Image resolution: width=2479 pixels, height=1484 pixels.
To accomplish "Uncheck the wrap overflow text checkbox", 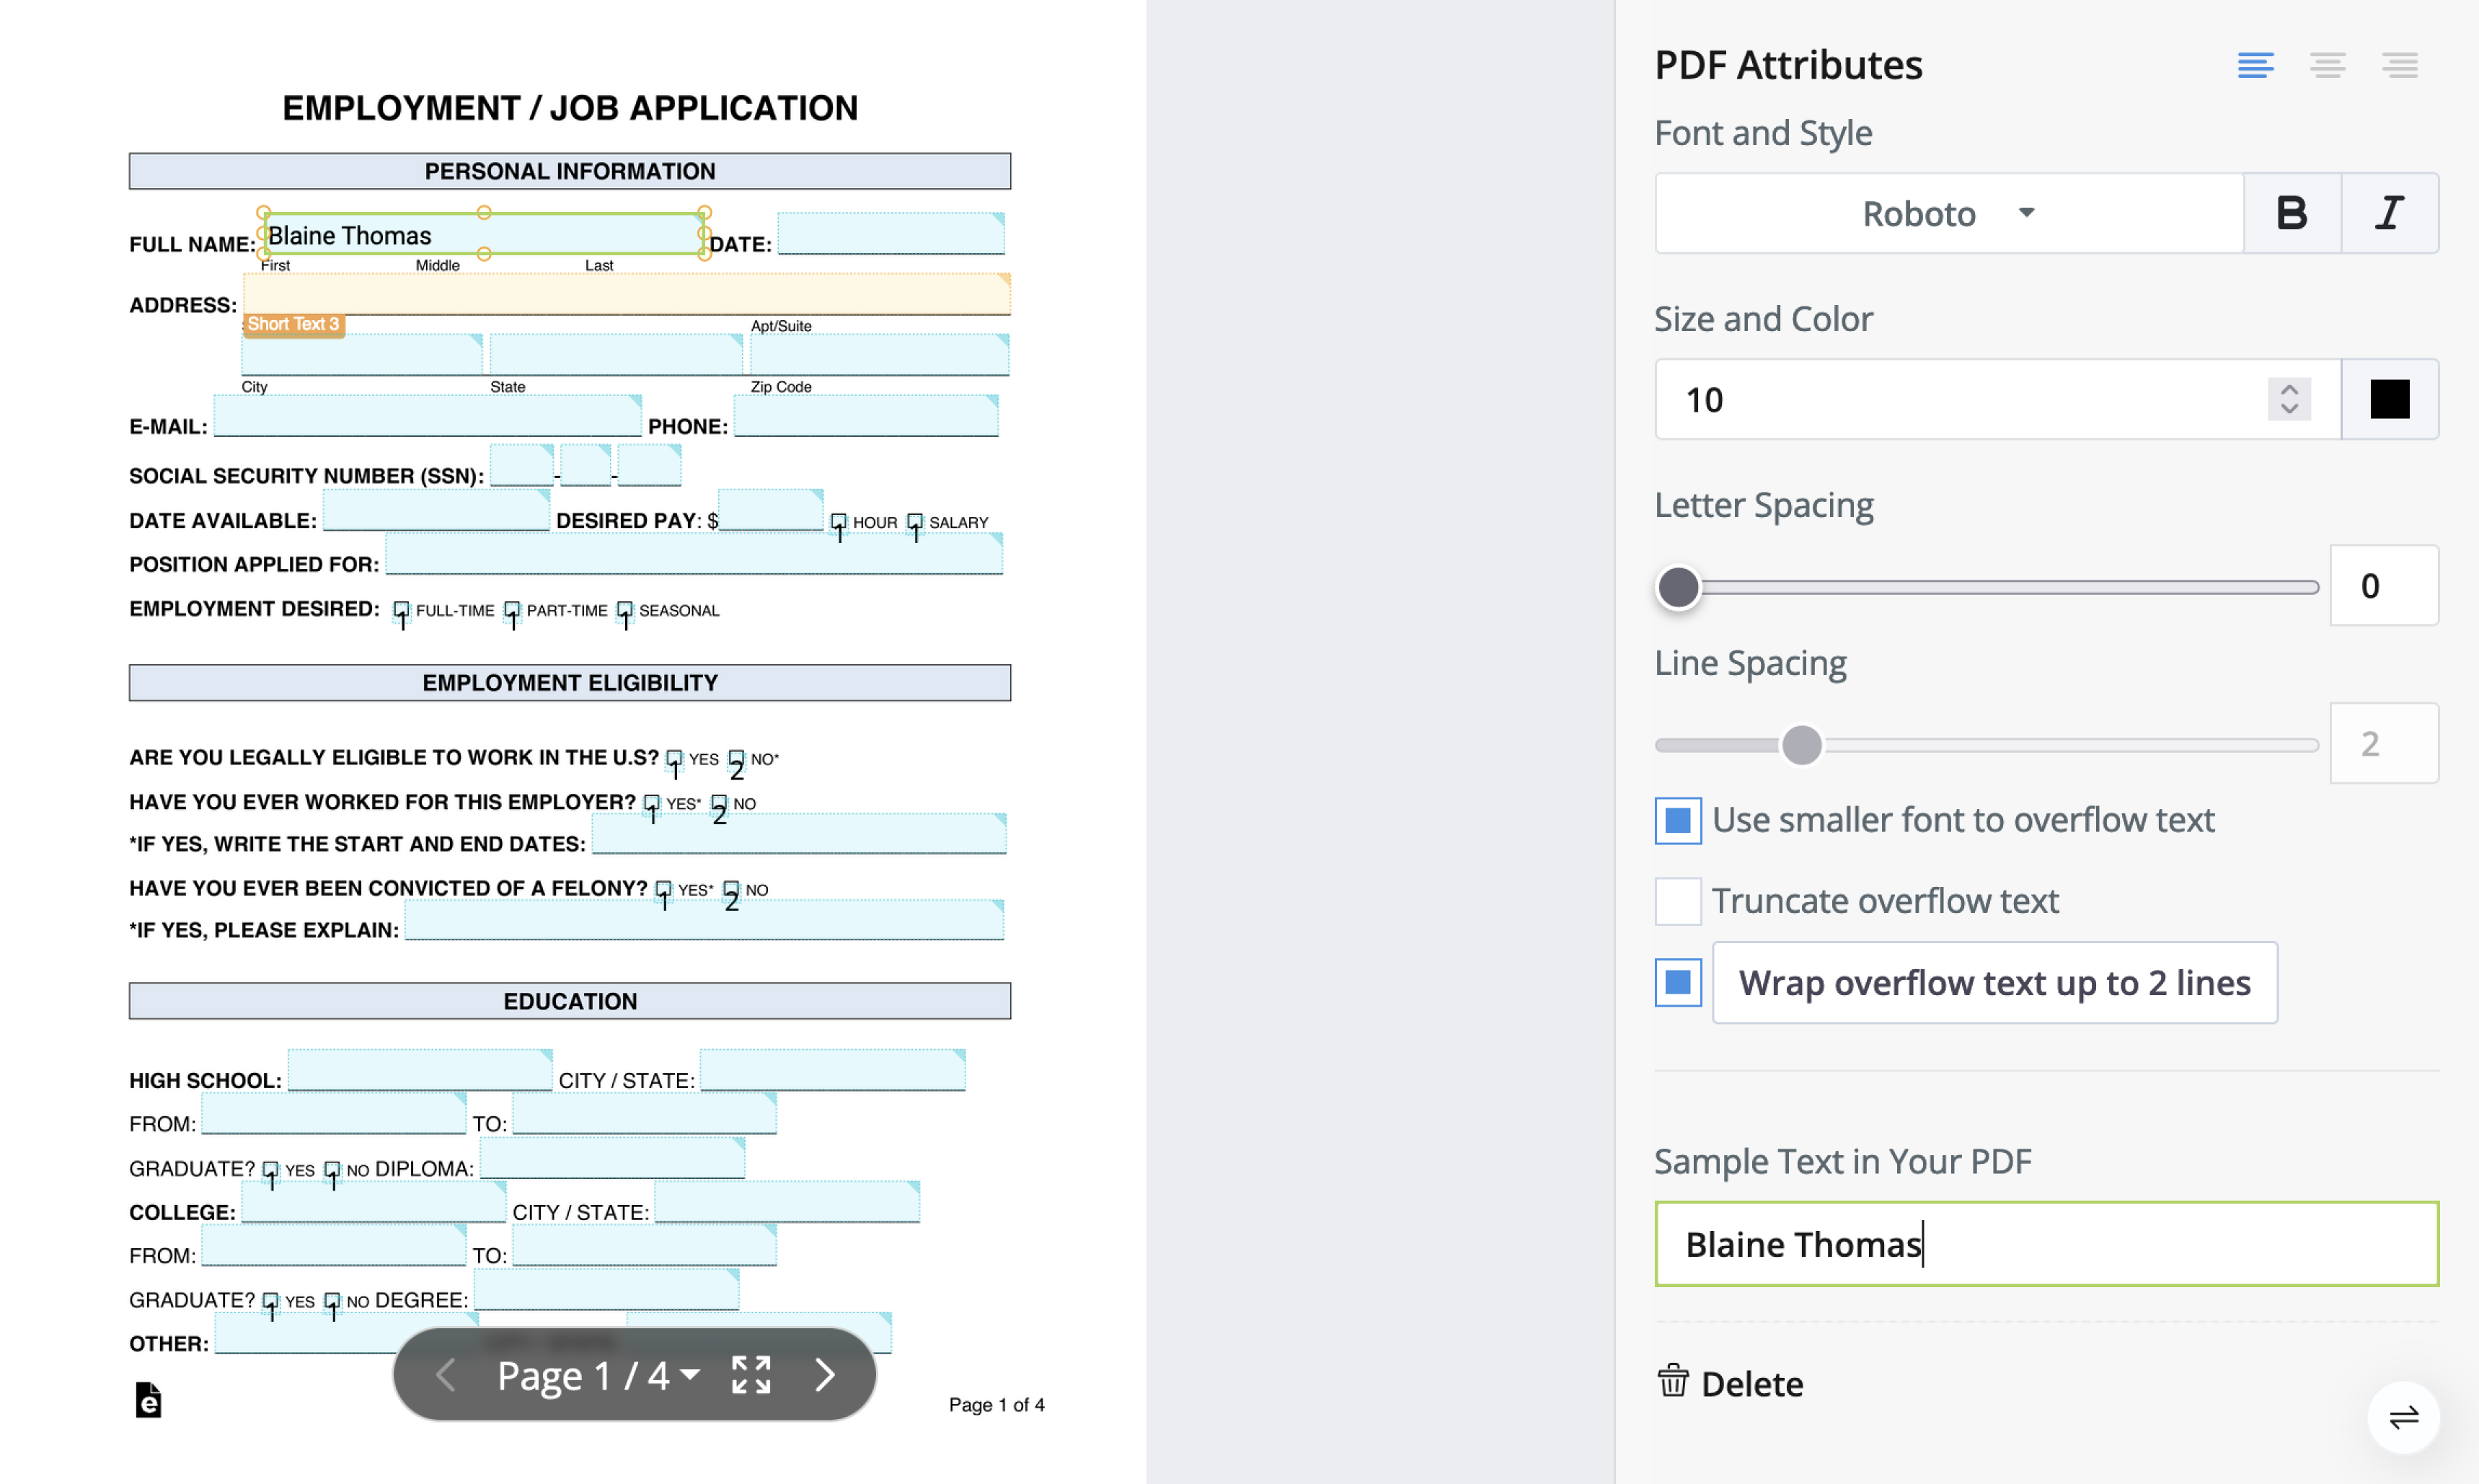I will 1678,983.
